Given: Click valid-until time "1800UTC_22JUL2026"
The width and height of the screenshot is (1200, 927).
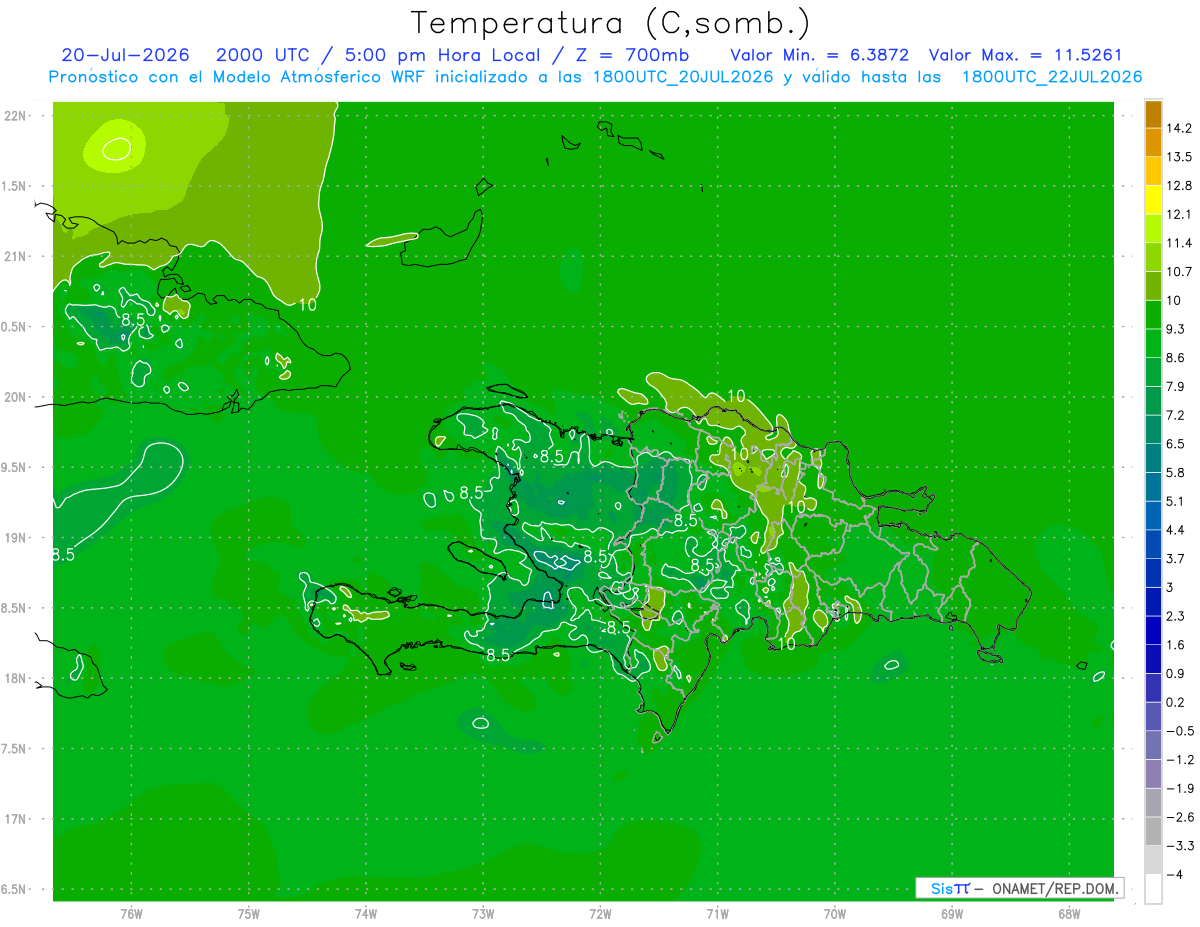Looking at the screenshot, I should [1051, 77].
